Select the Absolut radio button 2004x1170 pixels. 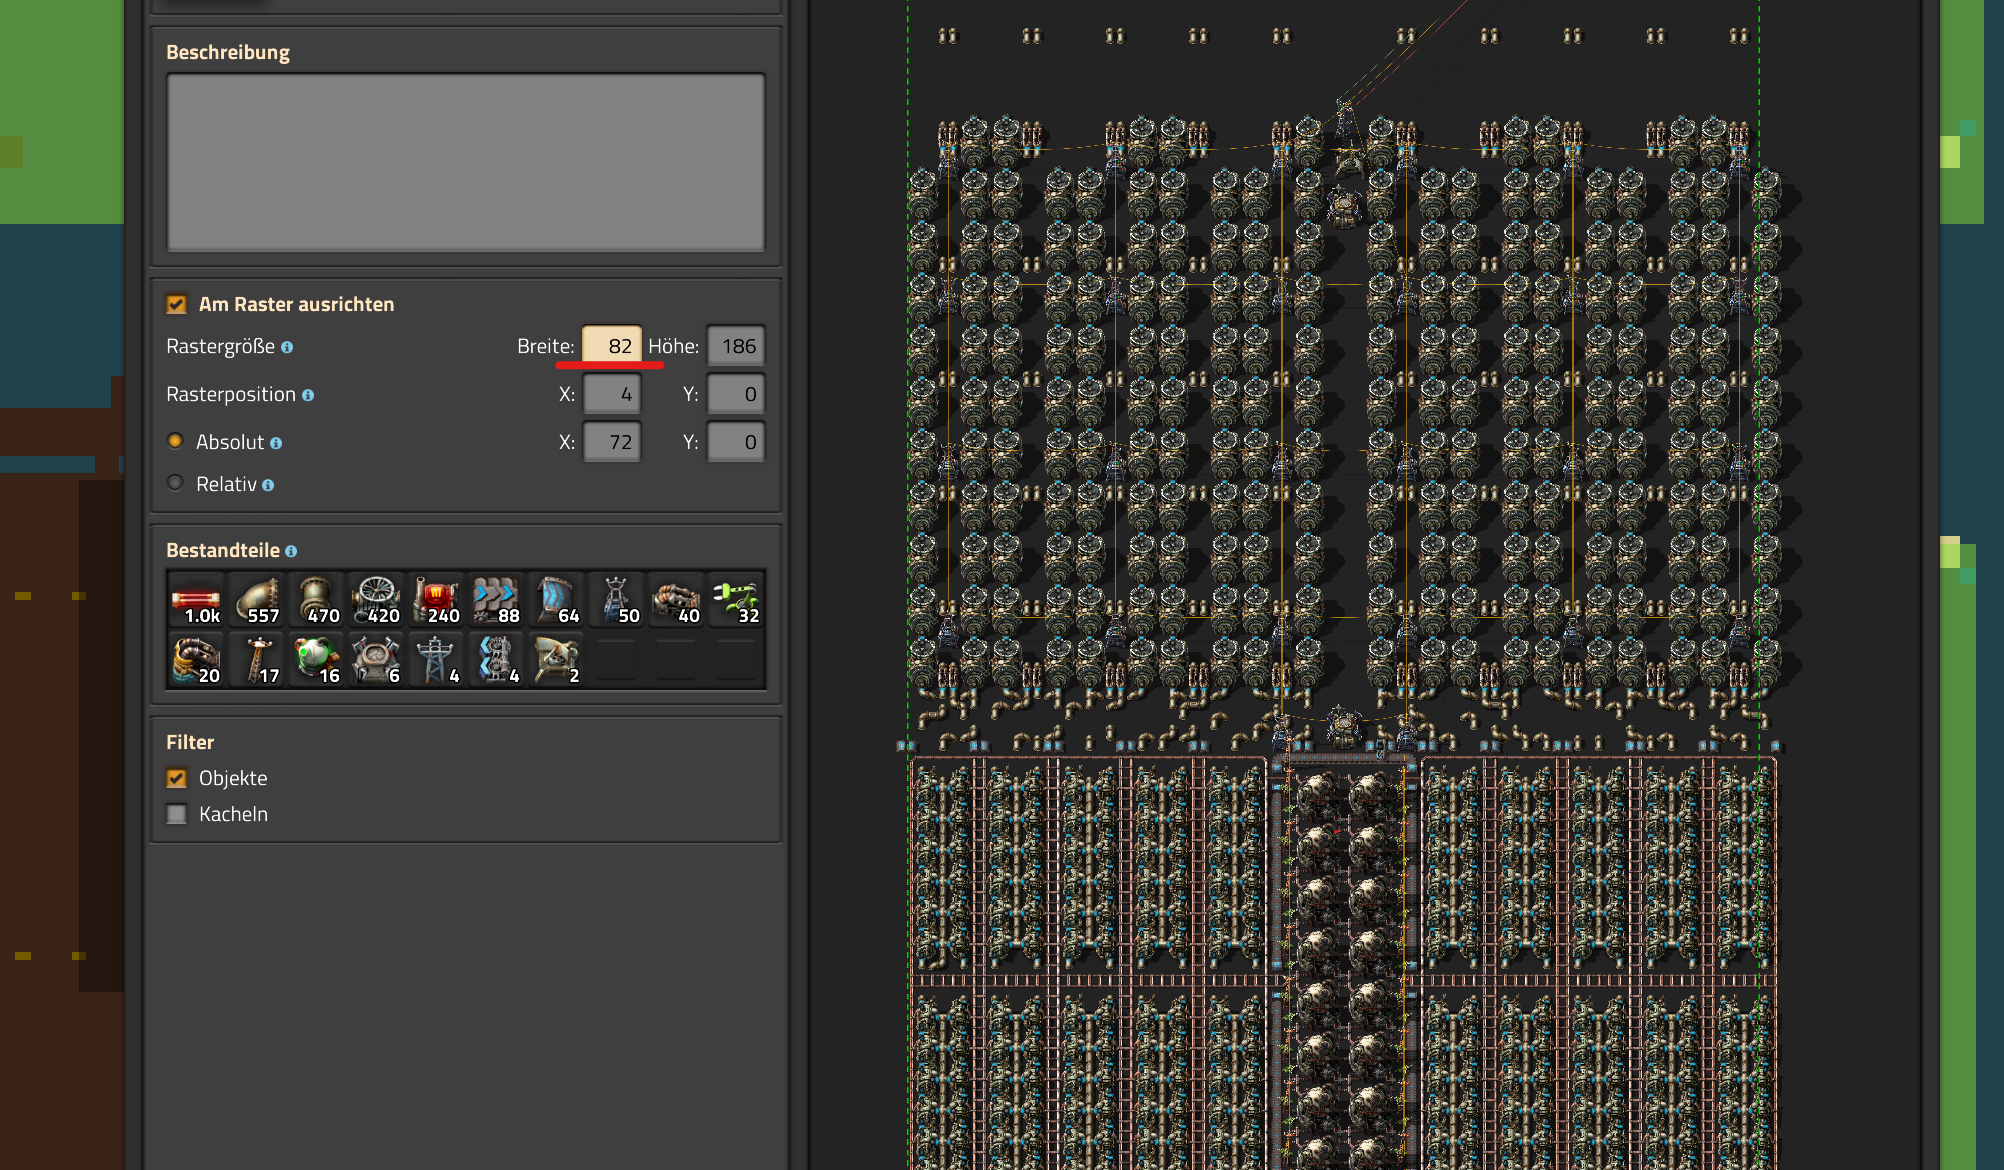tap(175, 441)
